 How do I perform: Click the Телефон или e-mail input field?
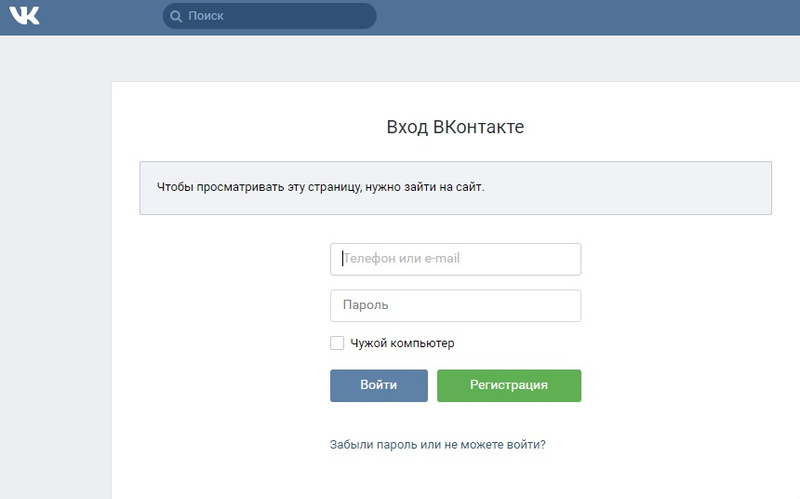[x=455, y=259]
